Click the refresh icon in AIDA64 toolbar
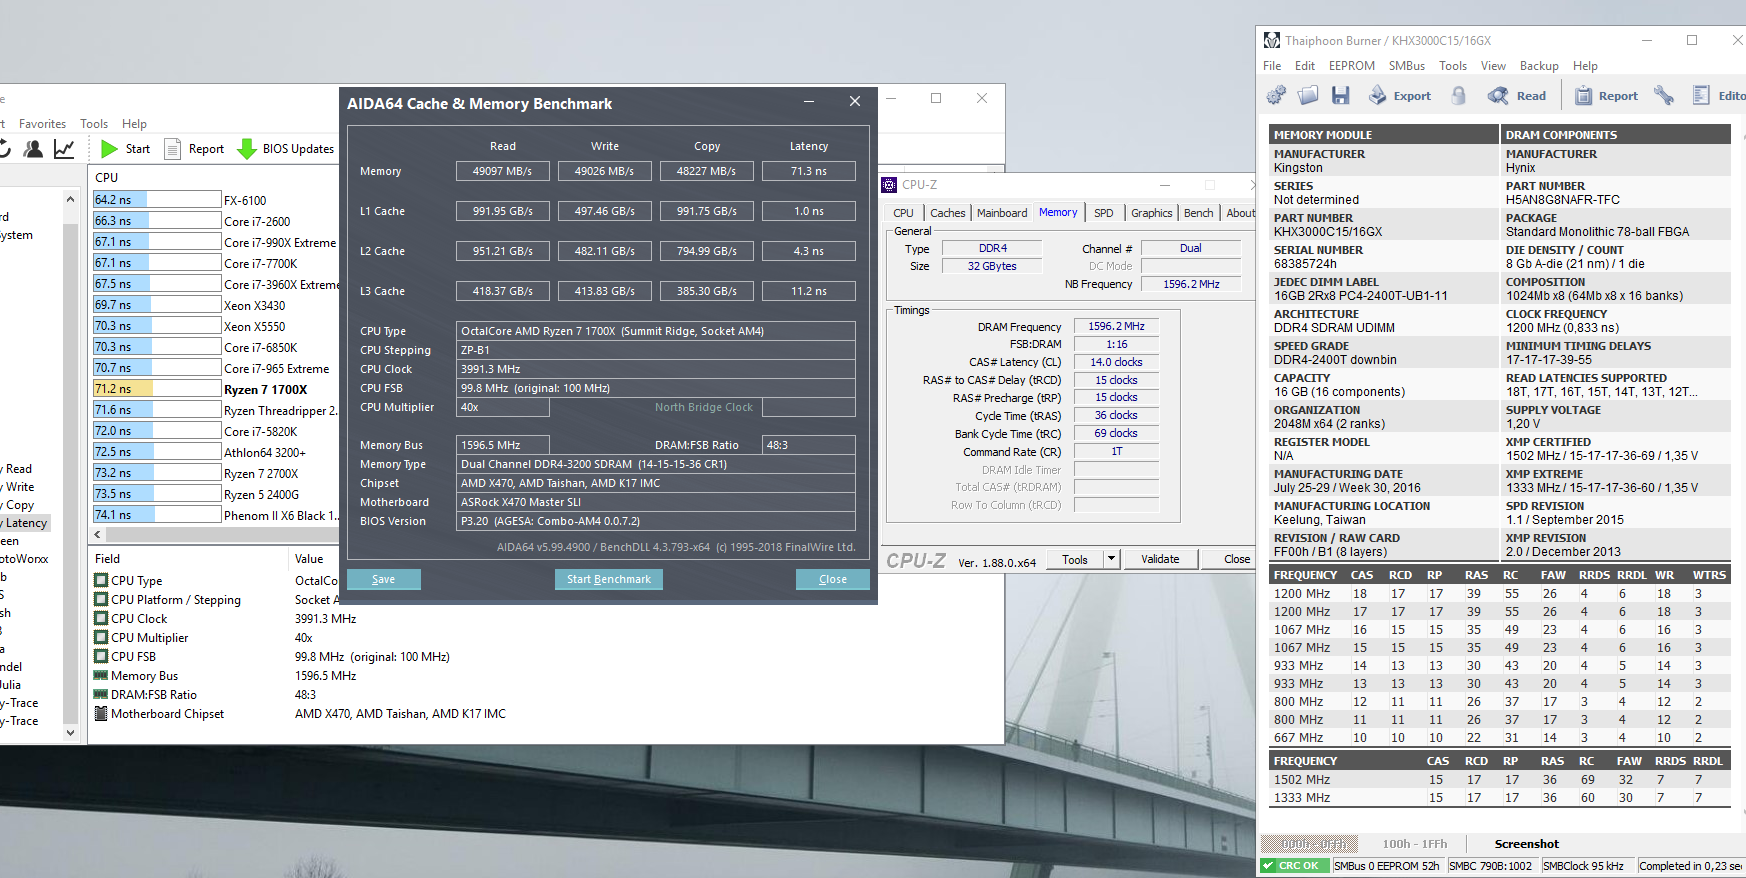The height and width of the screenshot is (878, 1746). click(4, 149)
